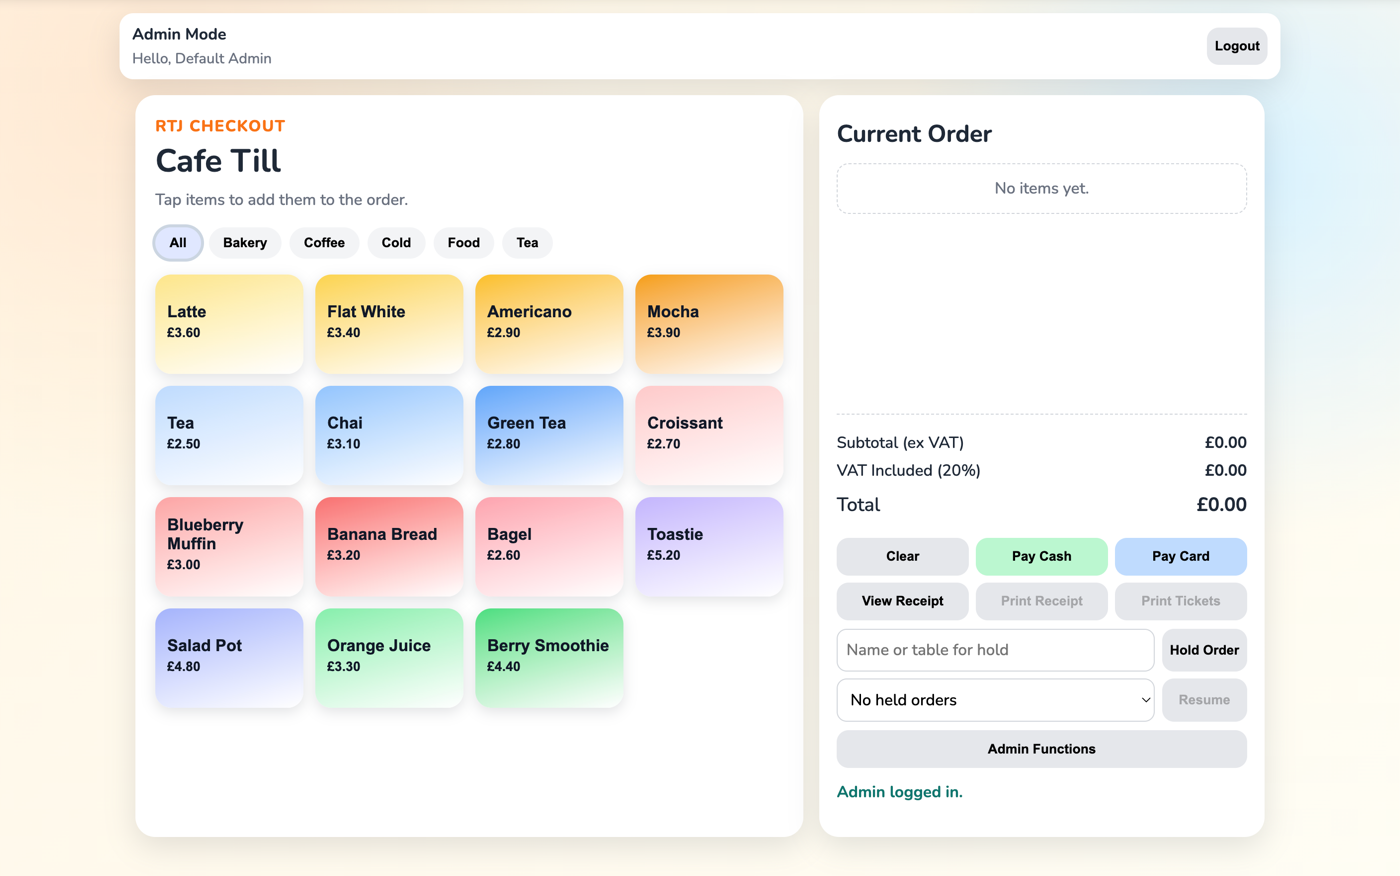Clear the current order
Image resolution: width=1400 pixels, height=876 pixels.
(x=902, y=556)
